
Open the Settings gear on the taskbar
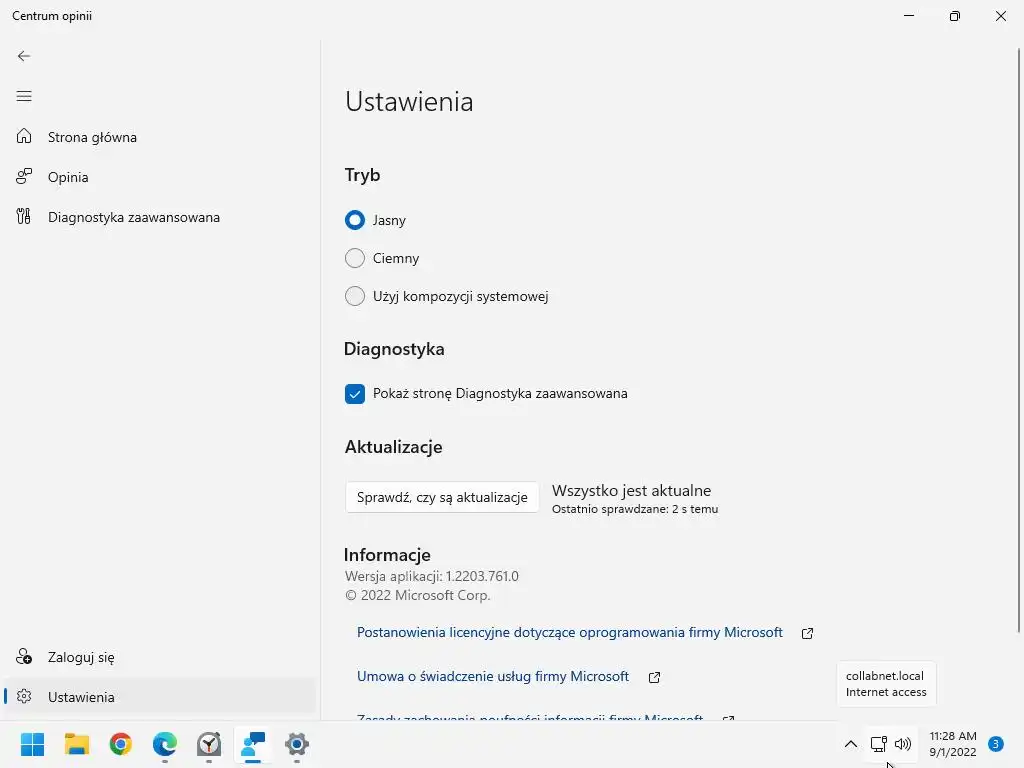pyautogui.click(x=296, y=744)
